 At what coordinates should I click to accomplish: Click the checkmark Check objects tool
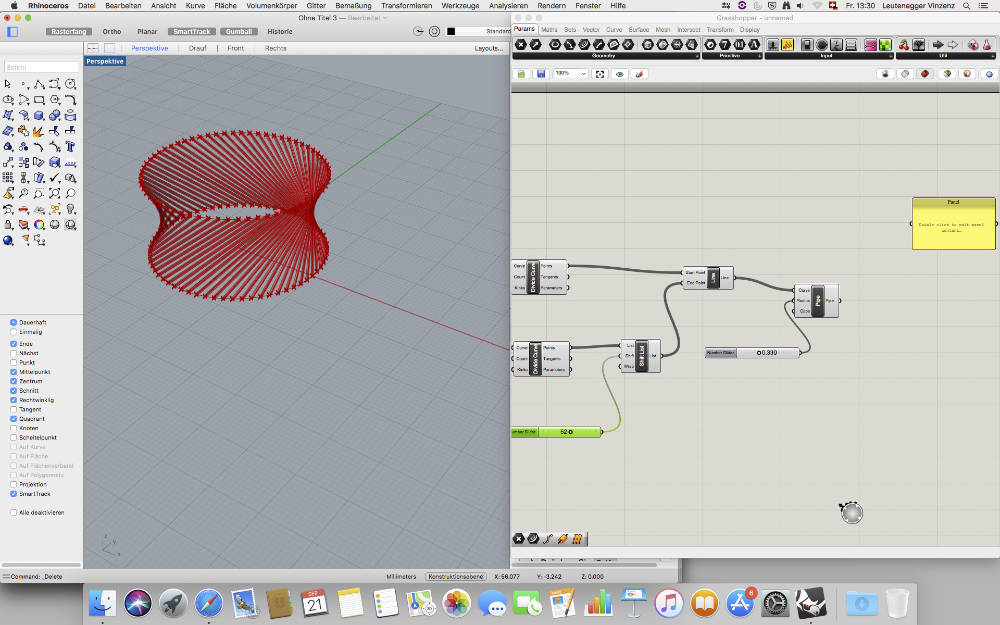pos(55,178)
